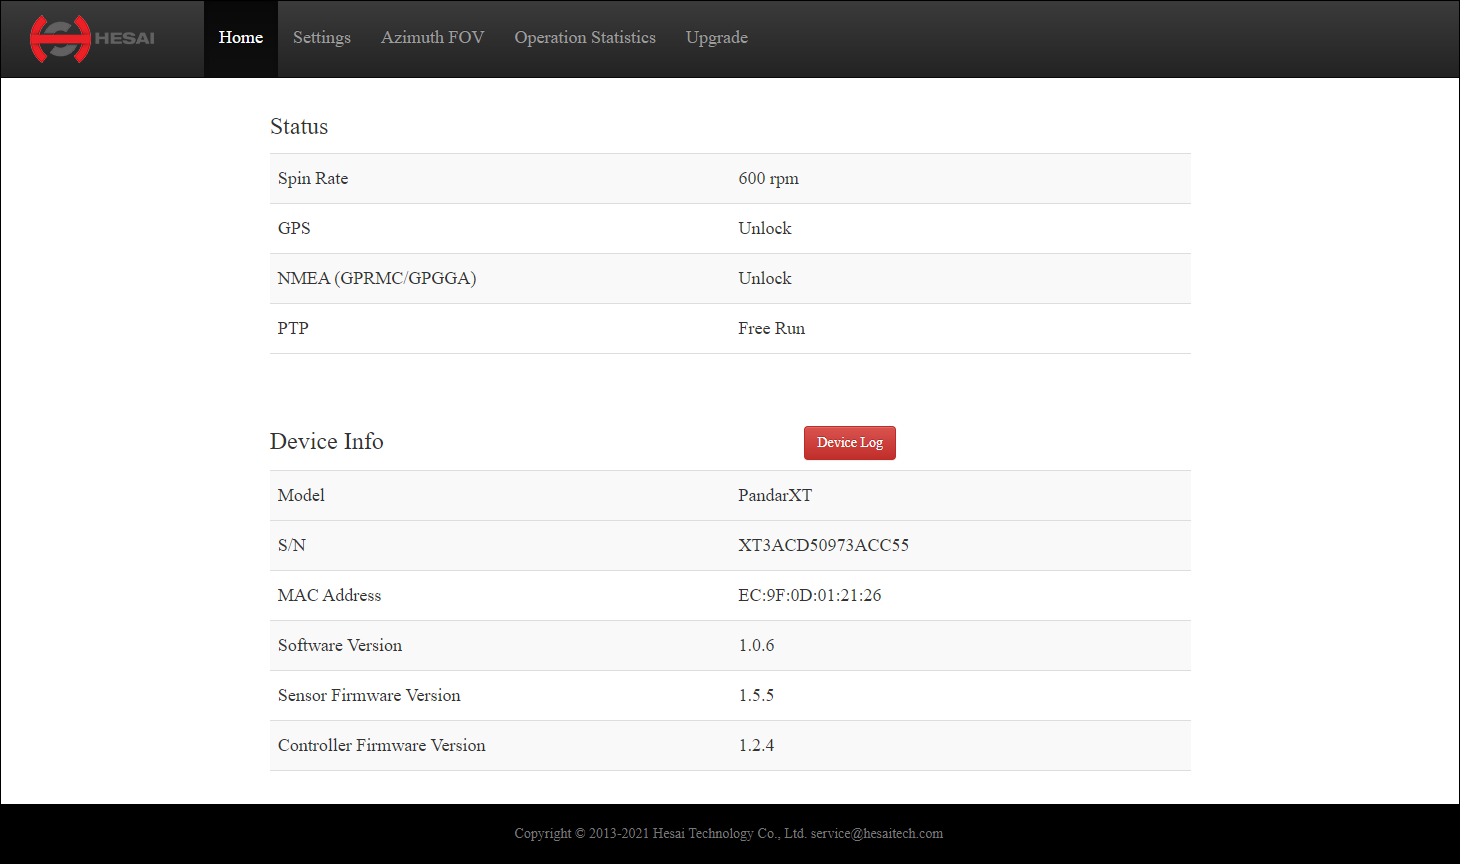Click software version value 1.0.6
1460x864 pixels.
[756, 646]
